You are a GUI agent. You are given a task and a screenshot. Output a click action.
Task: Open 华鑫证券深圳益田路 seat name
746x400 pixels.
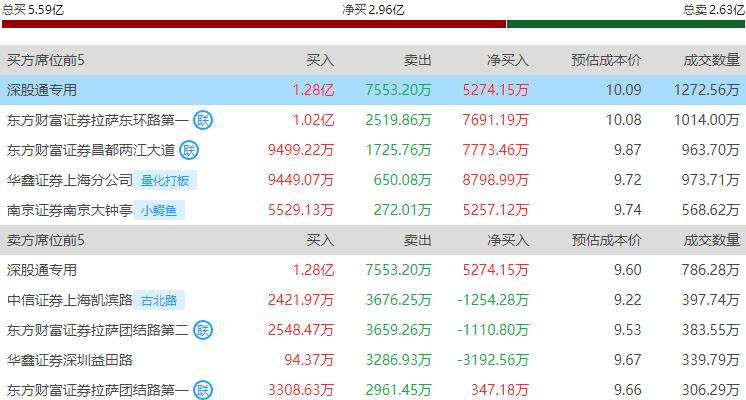tap(69, 360)
